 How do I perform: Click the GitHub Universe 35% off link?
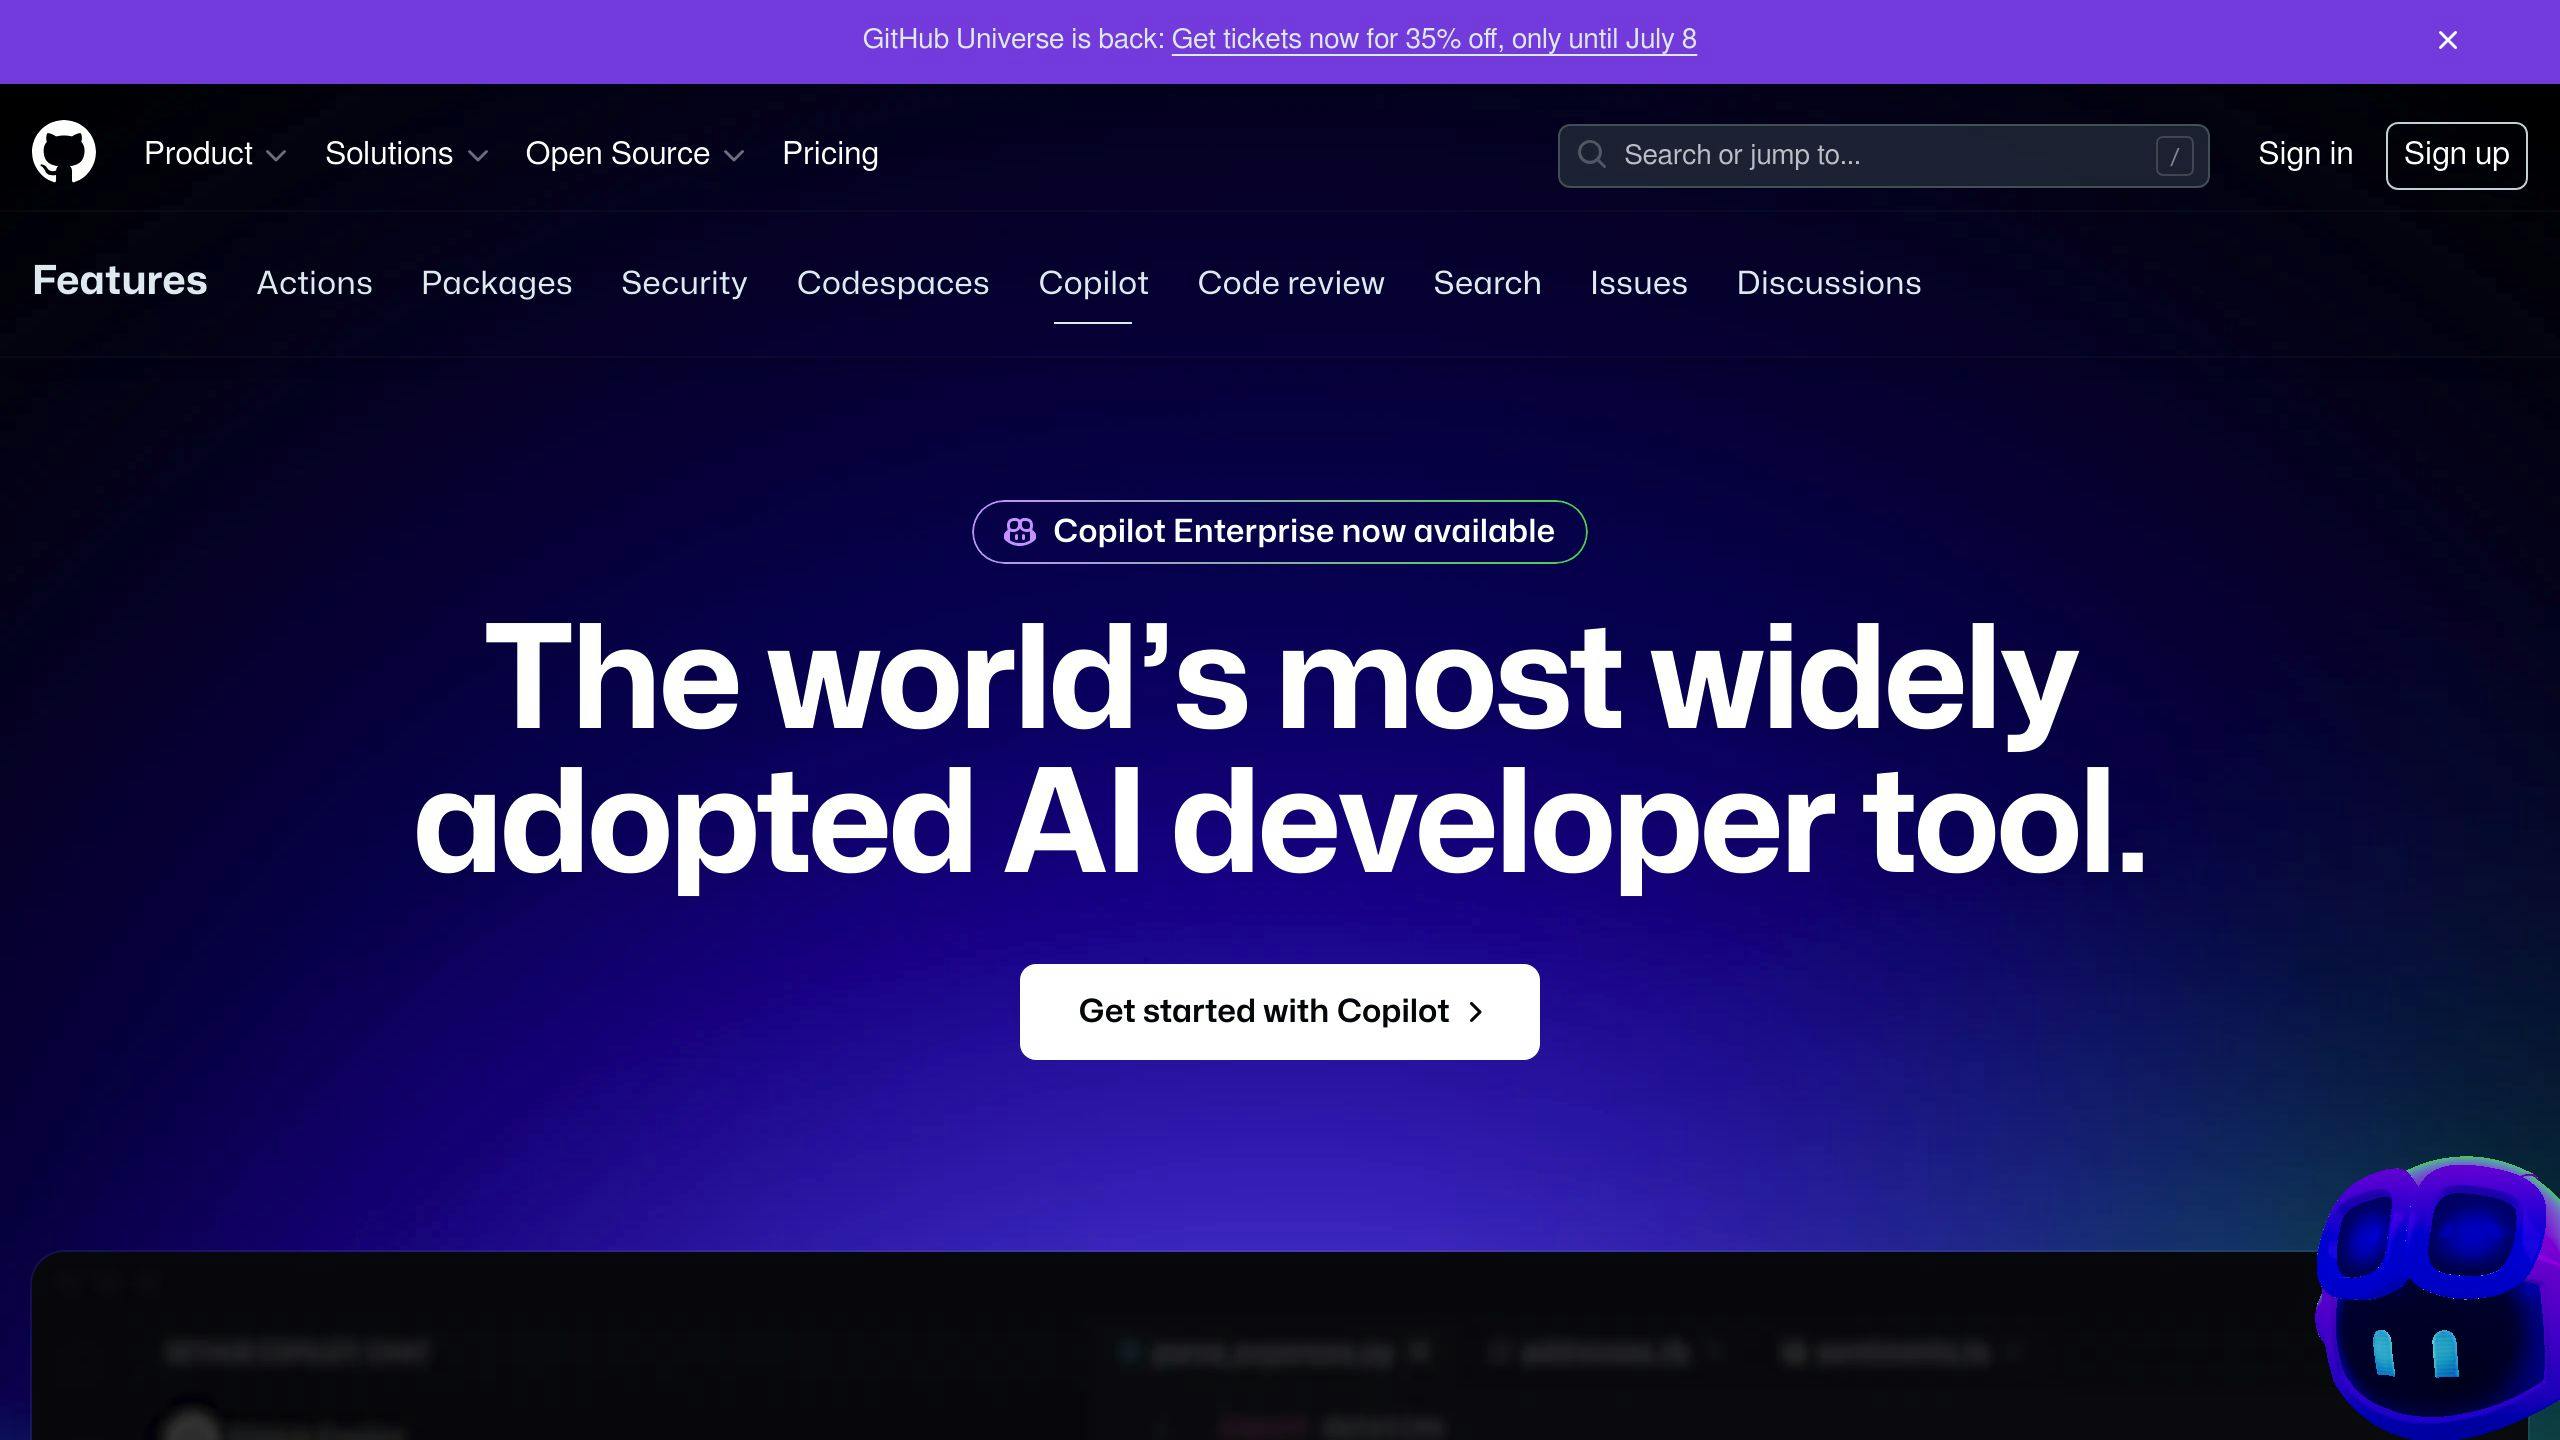[x=1435, y=39]
